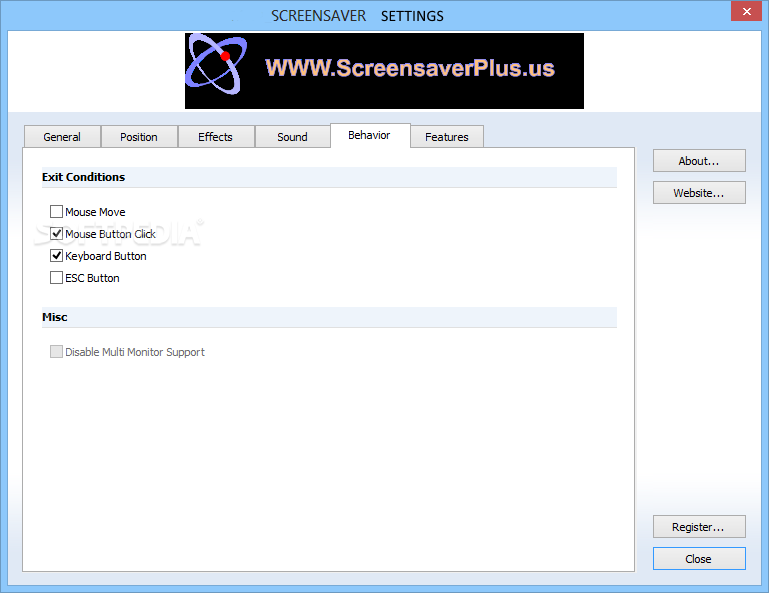Open the About dialog
Viewport: 769px width, 593px height.
(699, 161)
